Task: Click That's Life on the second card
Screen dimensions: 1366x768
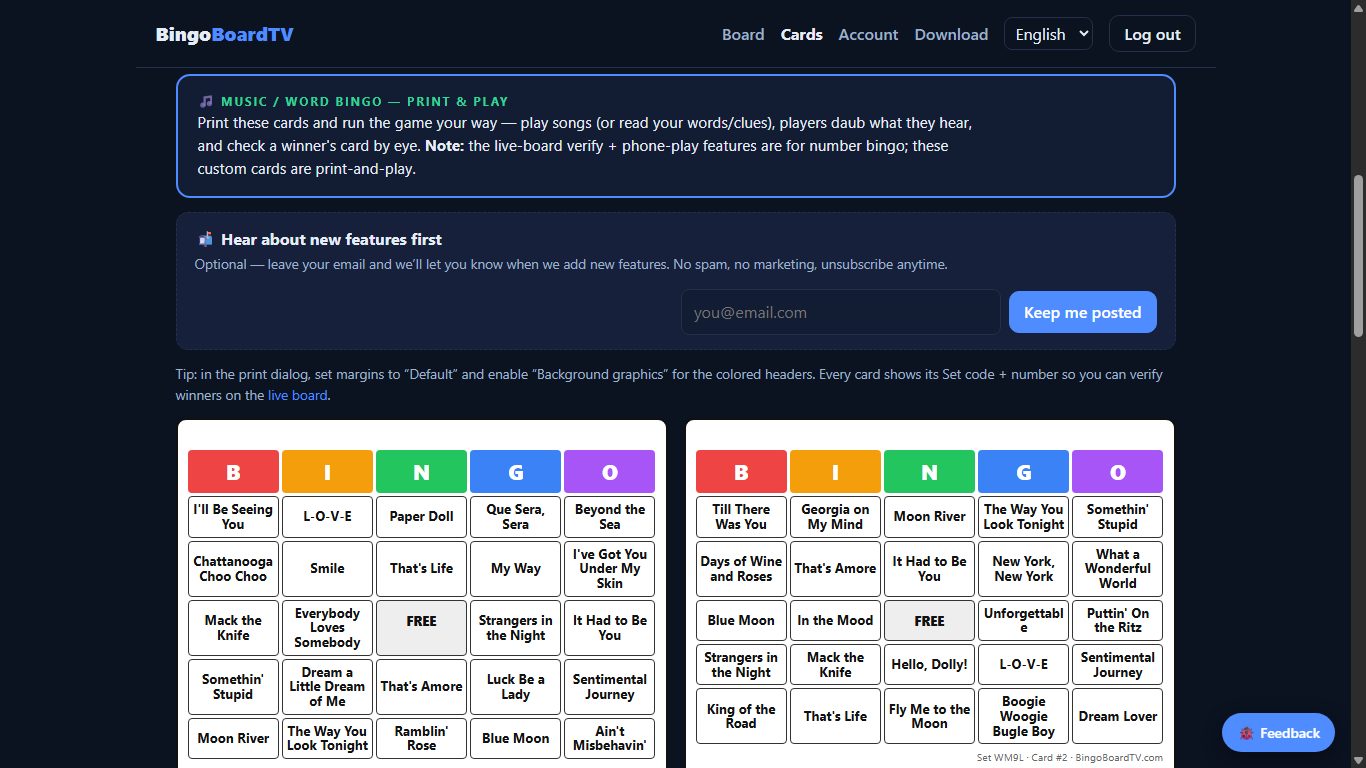Action: tap(835, 716)
